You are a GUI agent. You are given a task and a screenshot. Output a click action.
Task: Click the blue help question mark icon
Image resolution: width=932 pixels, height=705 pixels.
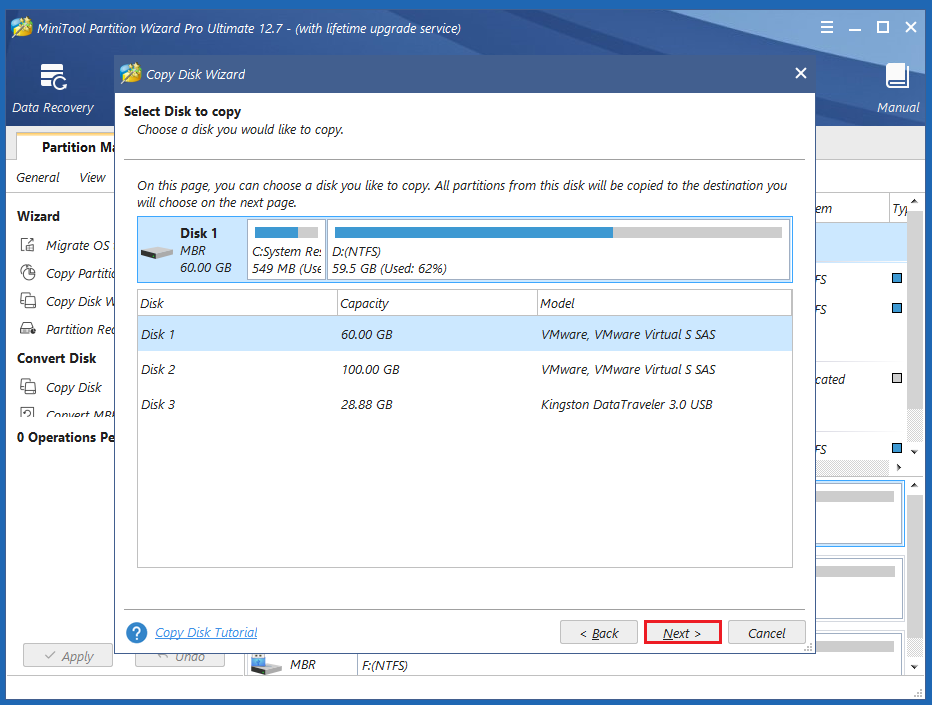point(137,632)
